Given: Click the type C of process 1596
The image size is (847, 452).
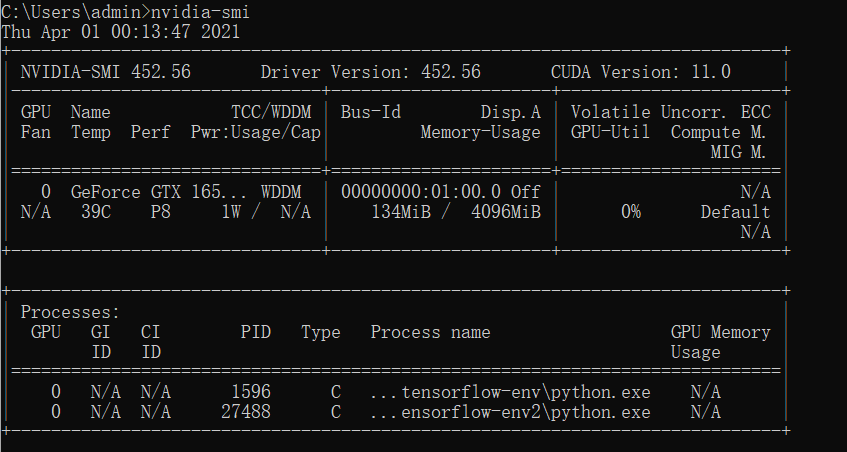Looking at the screenshot, I should [336, 392].
